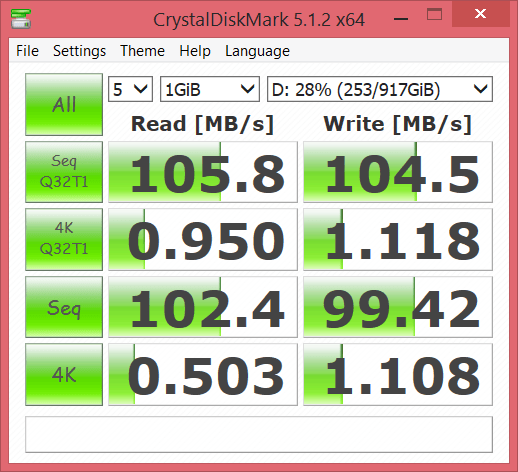Image resolution: width=518 pixels, height=472 pixels.
Task: Start the Seq Q32T1 test
Action: click(64, 172)
